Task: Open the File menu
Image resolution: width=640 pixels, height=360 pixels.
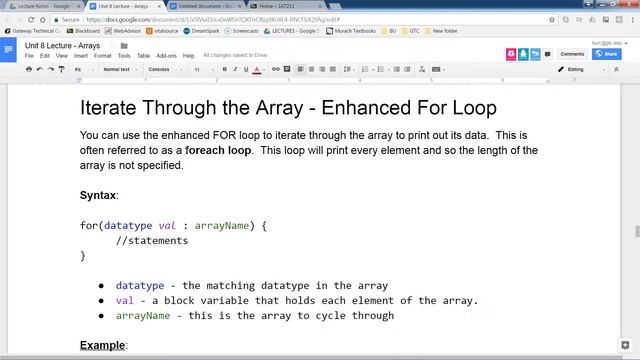Action: pyautogui.click(x=29, y=56)
